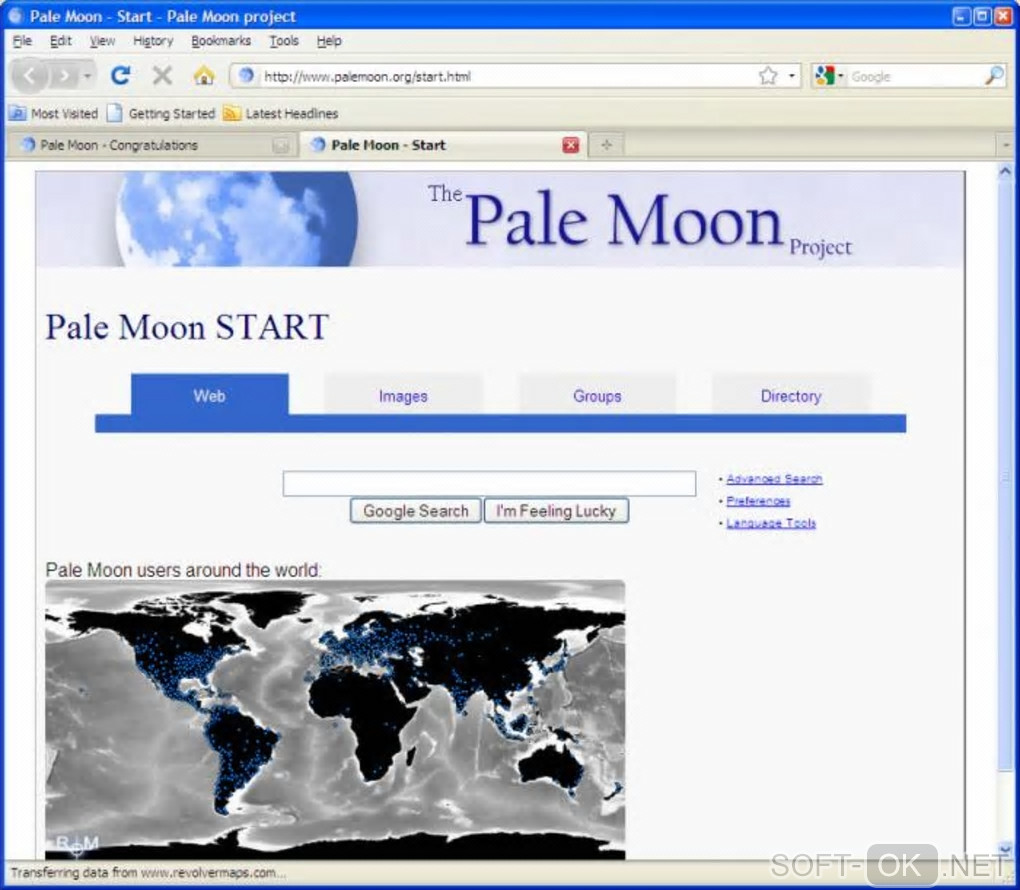Open the Advanced Search link
1020x890 pixels.
(x=774, y=479)
